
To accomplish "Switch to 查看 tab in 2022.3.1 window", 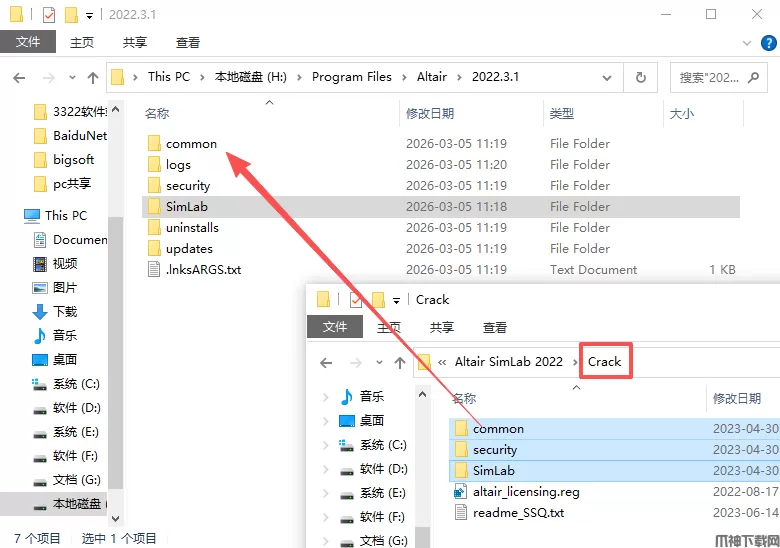I will (188, 43).
